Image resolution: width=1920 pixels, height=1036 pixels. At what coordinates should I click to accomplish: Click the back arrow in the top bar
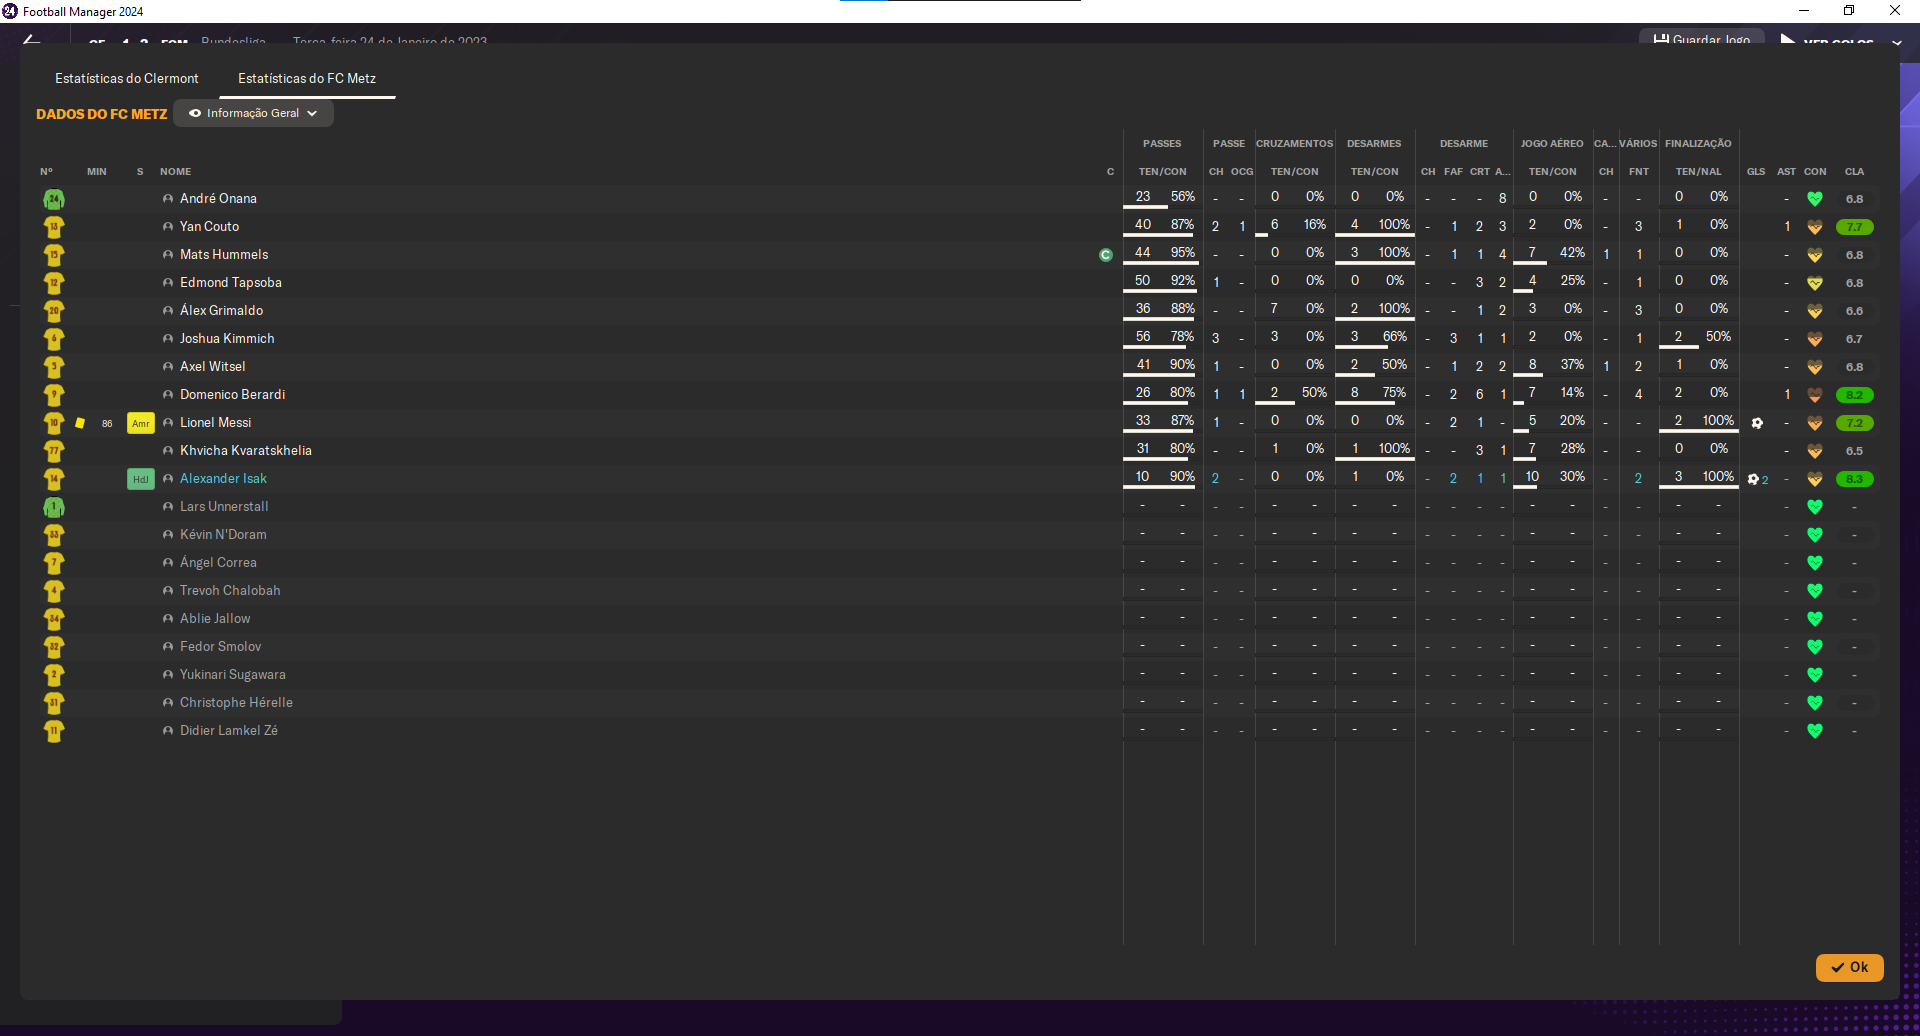coord(31,40)
